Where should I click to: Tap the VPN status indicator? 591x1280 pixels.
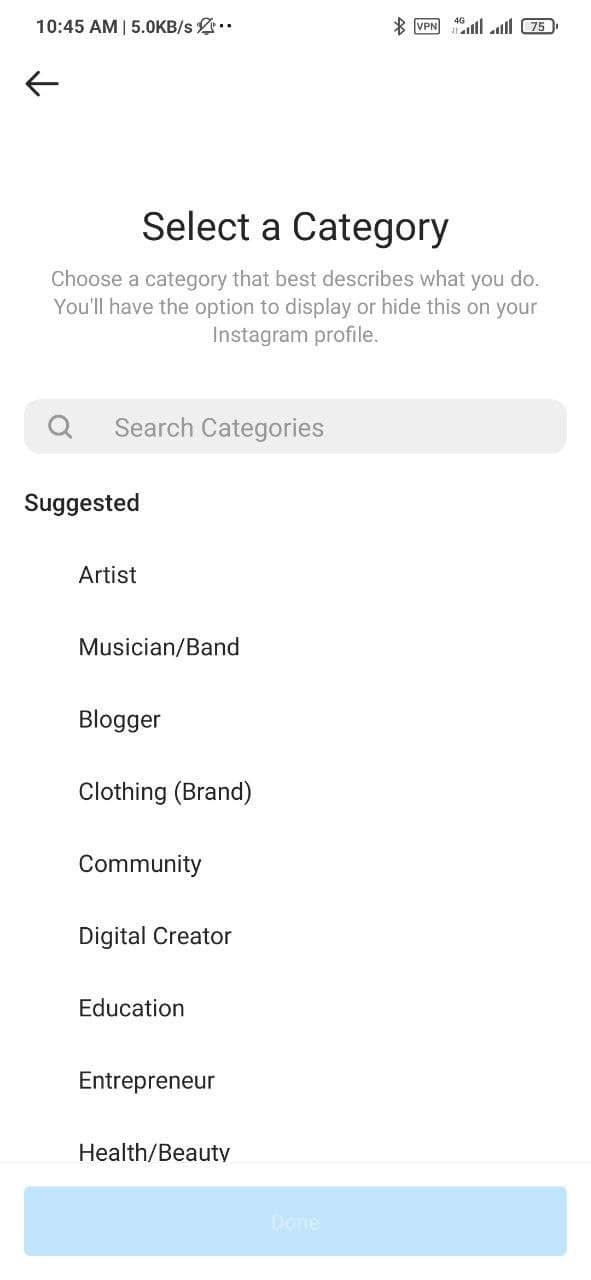click(x=427, y=27)
